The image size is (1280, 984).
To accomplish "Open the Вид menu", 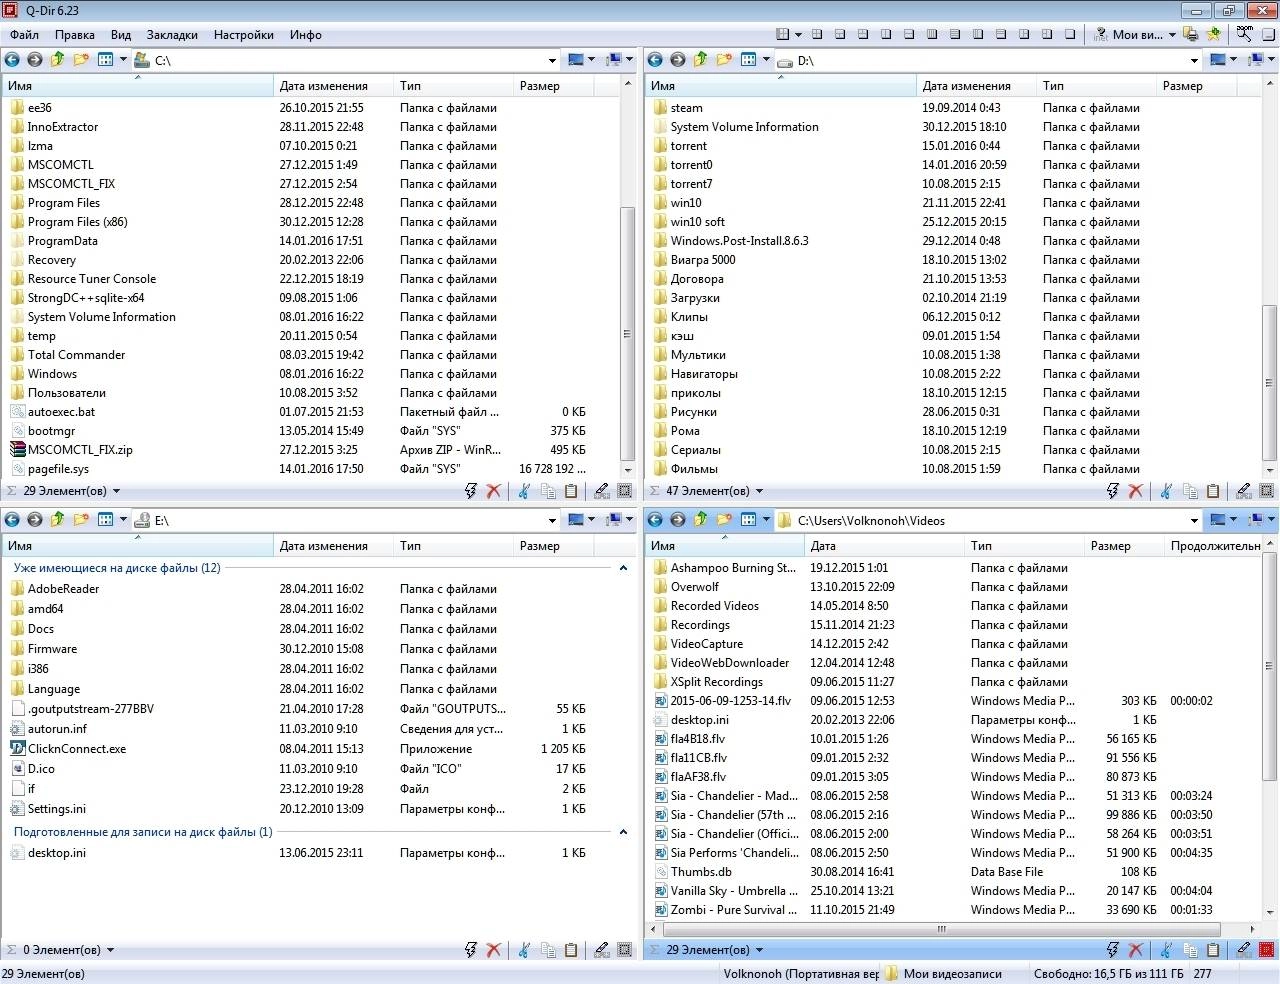I will pos(121,34).
